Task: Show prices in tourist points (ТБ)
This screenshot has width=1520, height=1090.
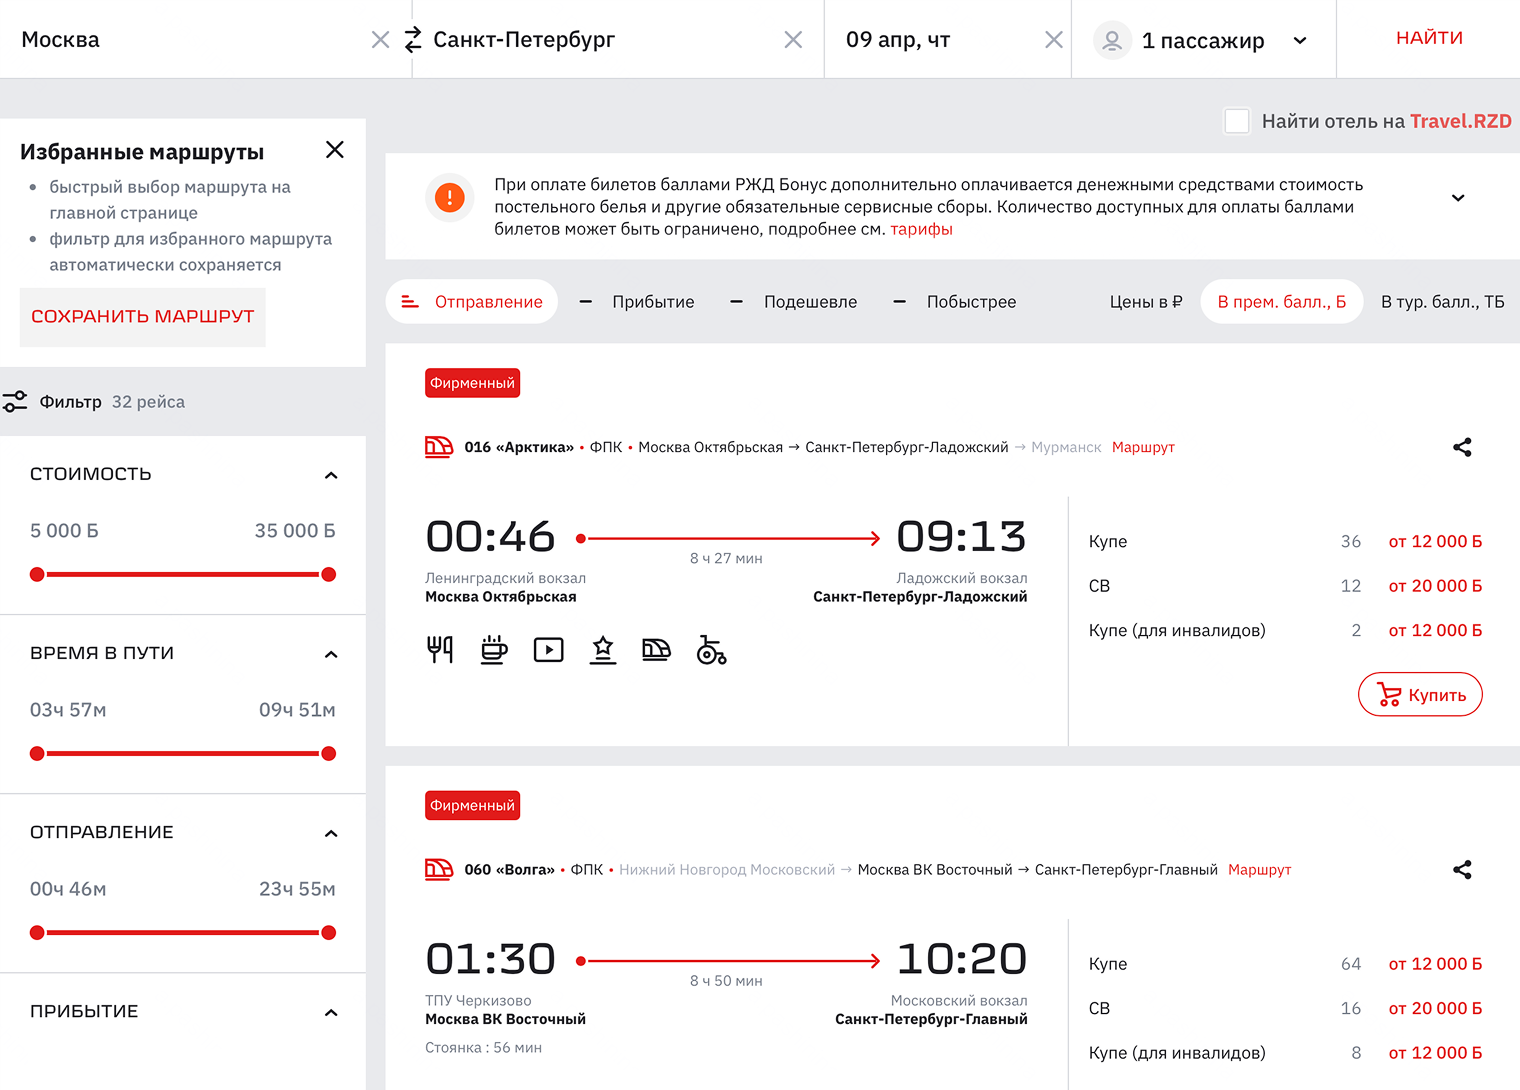Action: (1442, 302)
